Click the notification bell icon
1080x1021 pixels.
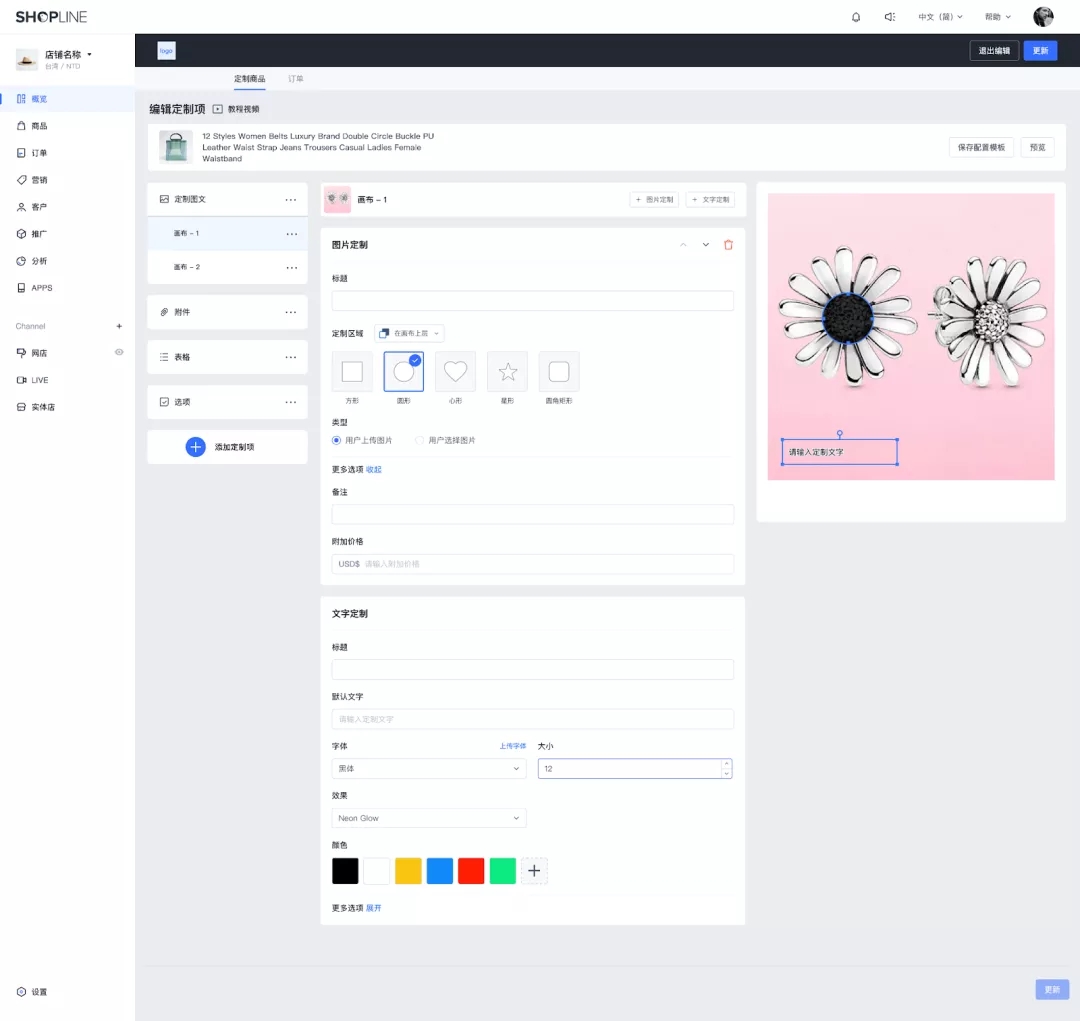[856, 17]
